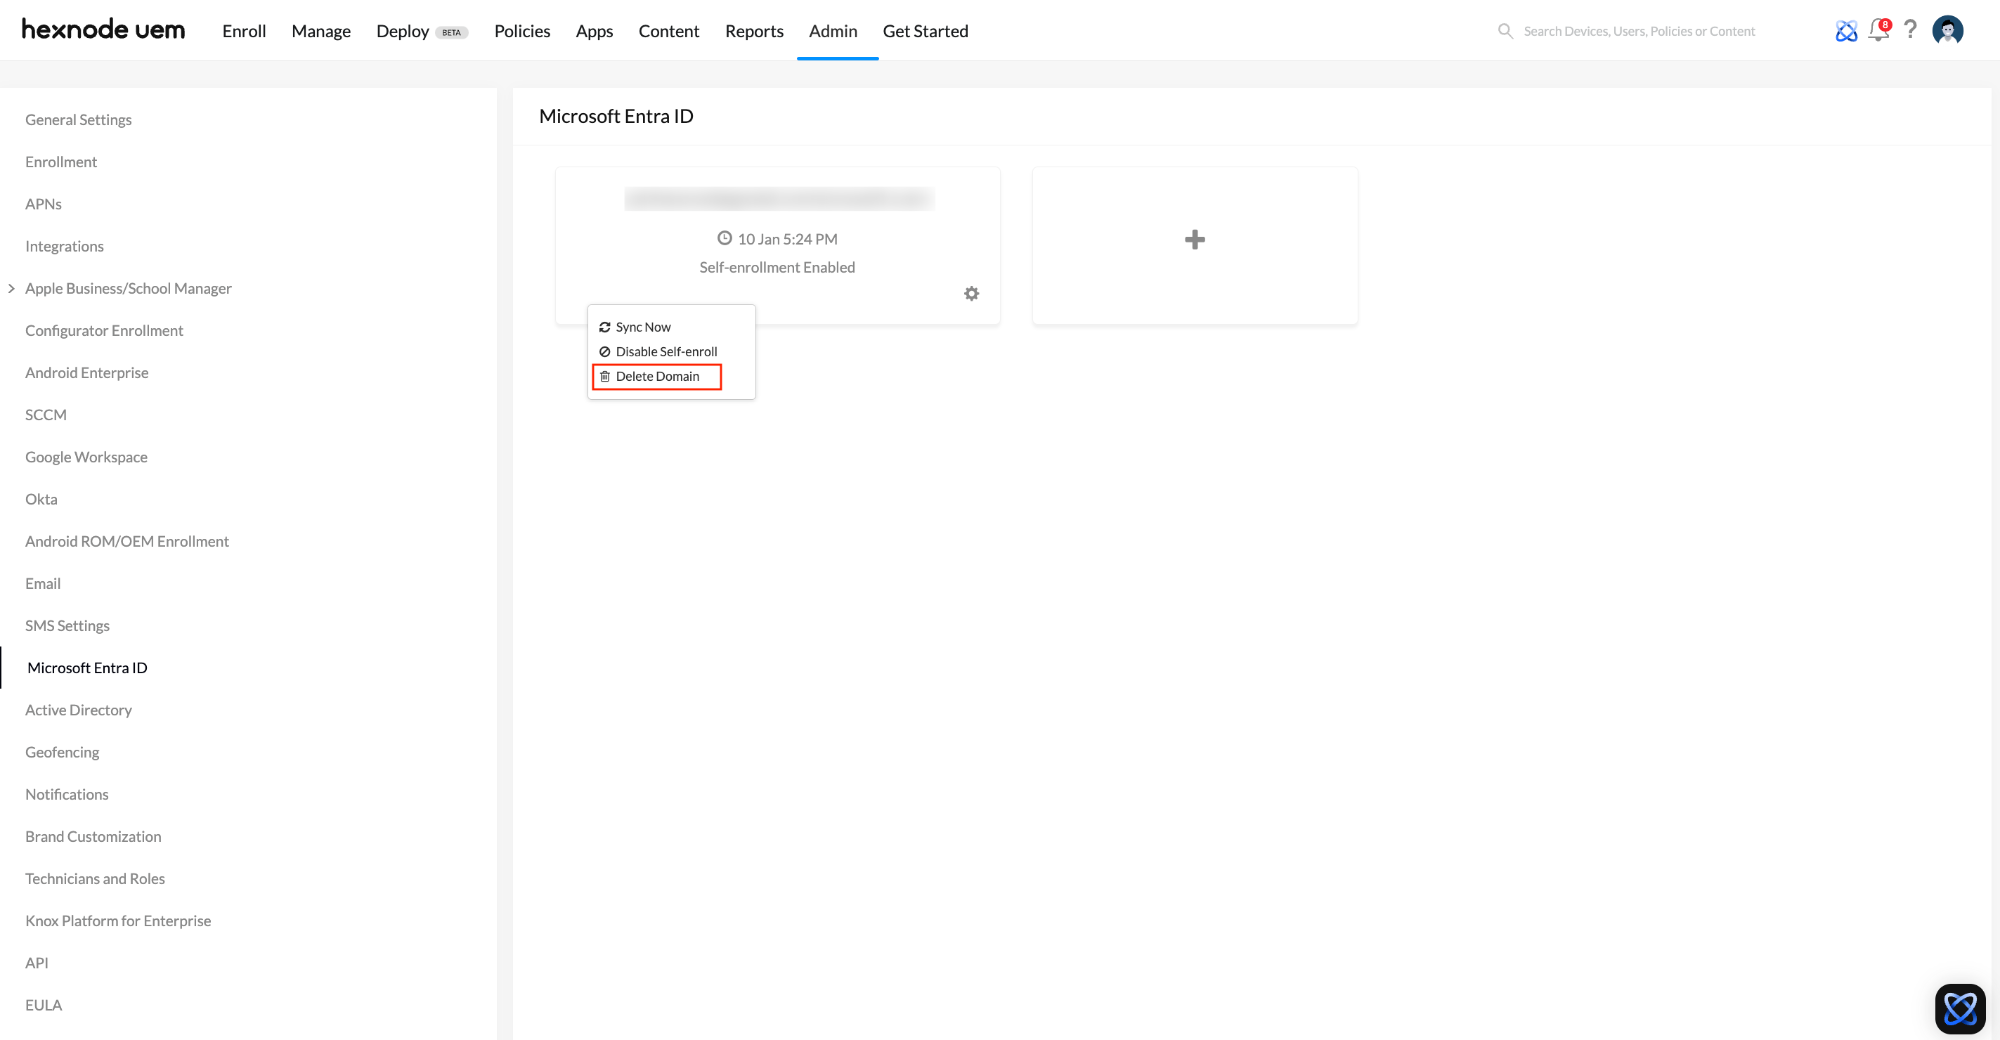Open Brand Customization

[93, 837]
